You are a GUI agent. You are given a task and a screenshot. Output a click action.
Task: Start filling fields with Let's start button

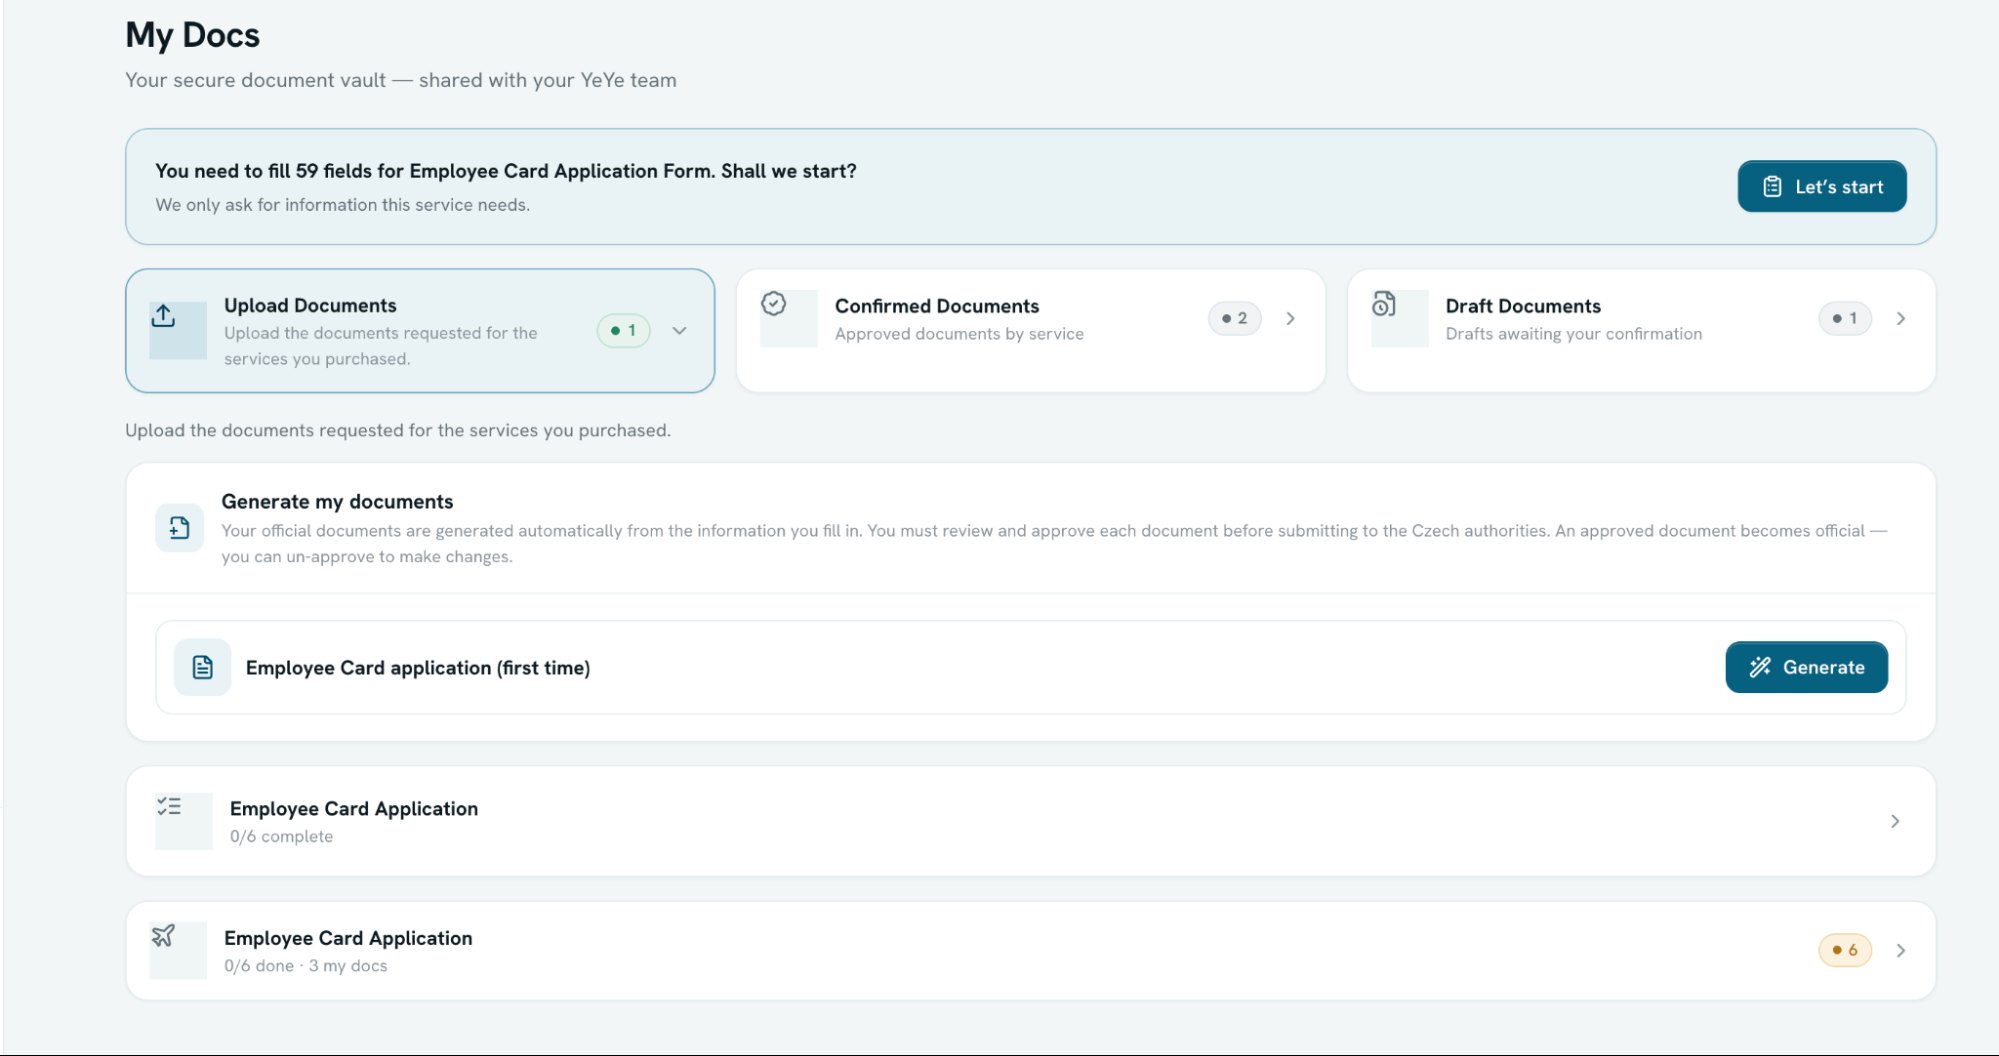(1822, 186)
